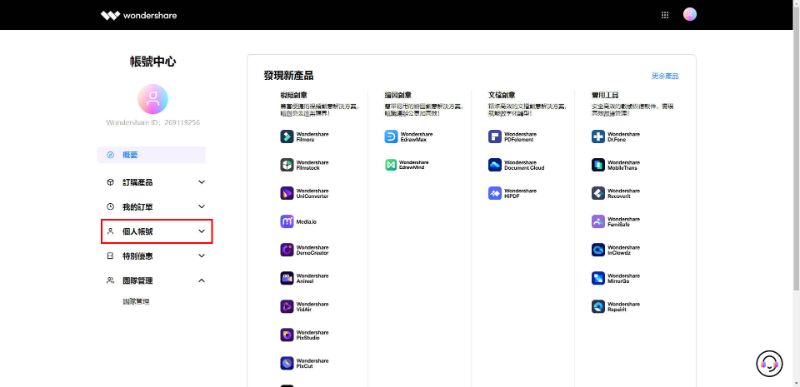This screenshot has width=800, height=387.
Task: Open Wondershare DemoCreator icon
Action: 287,250
